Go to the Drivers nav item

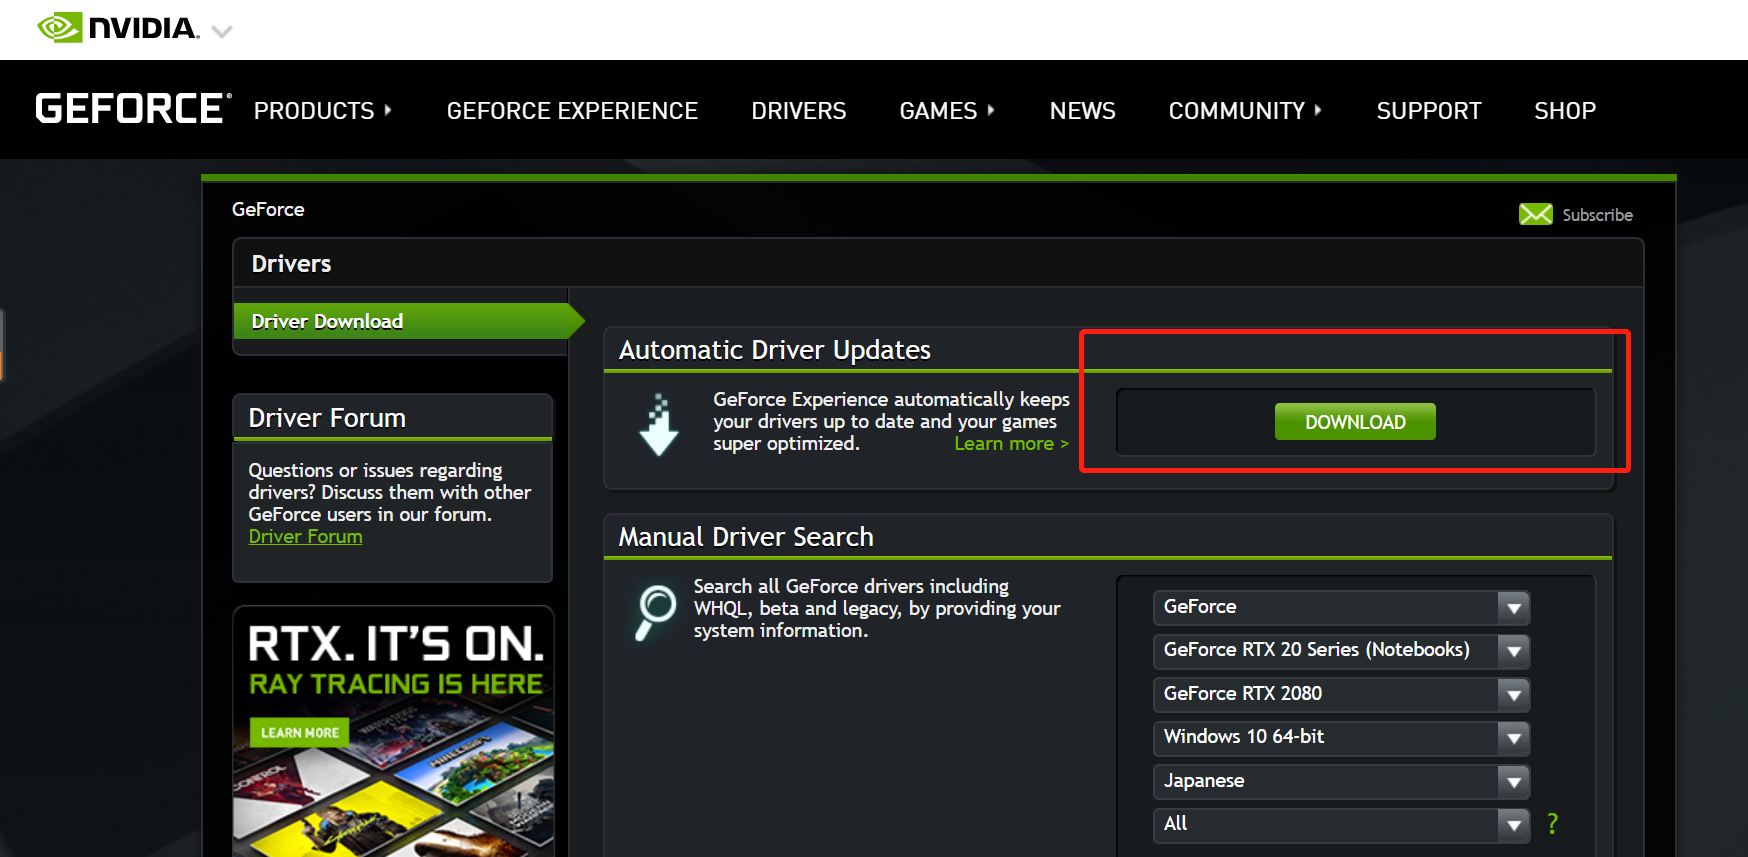798,111
